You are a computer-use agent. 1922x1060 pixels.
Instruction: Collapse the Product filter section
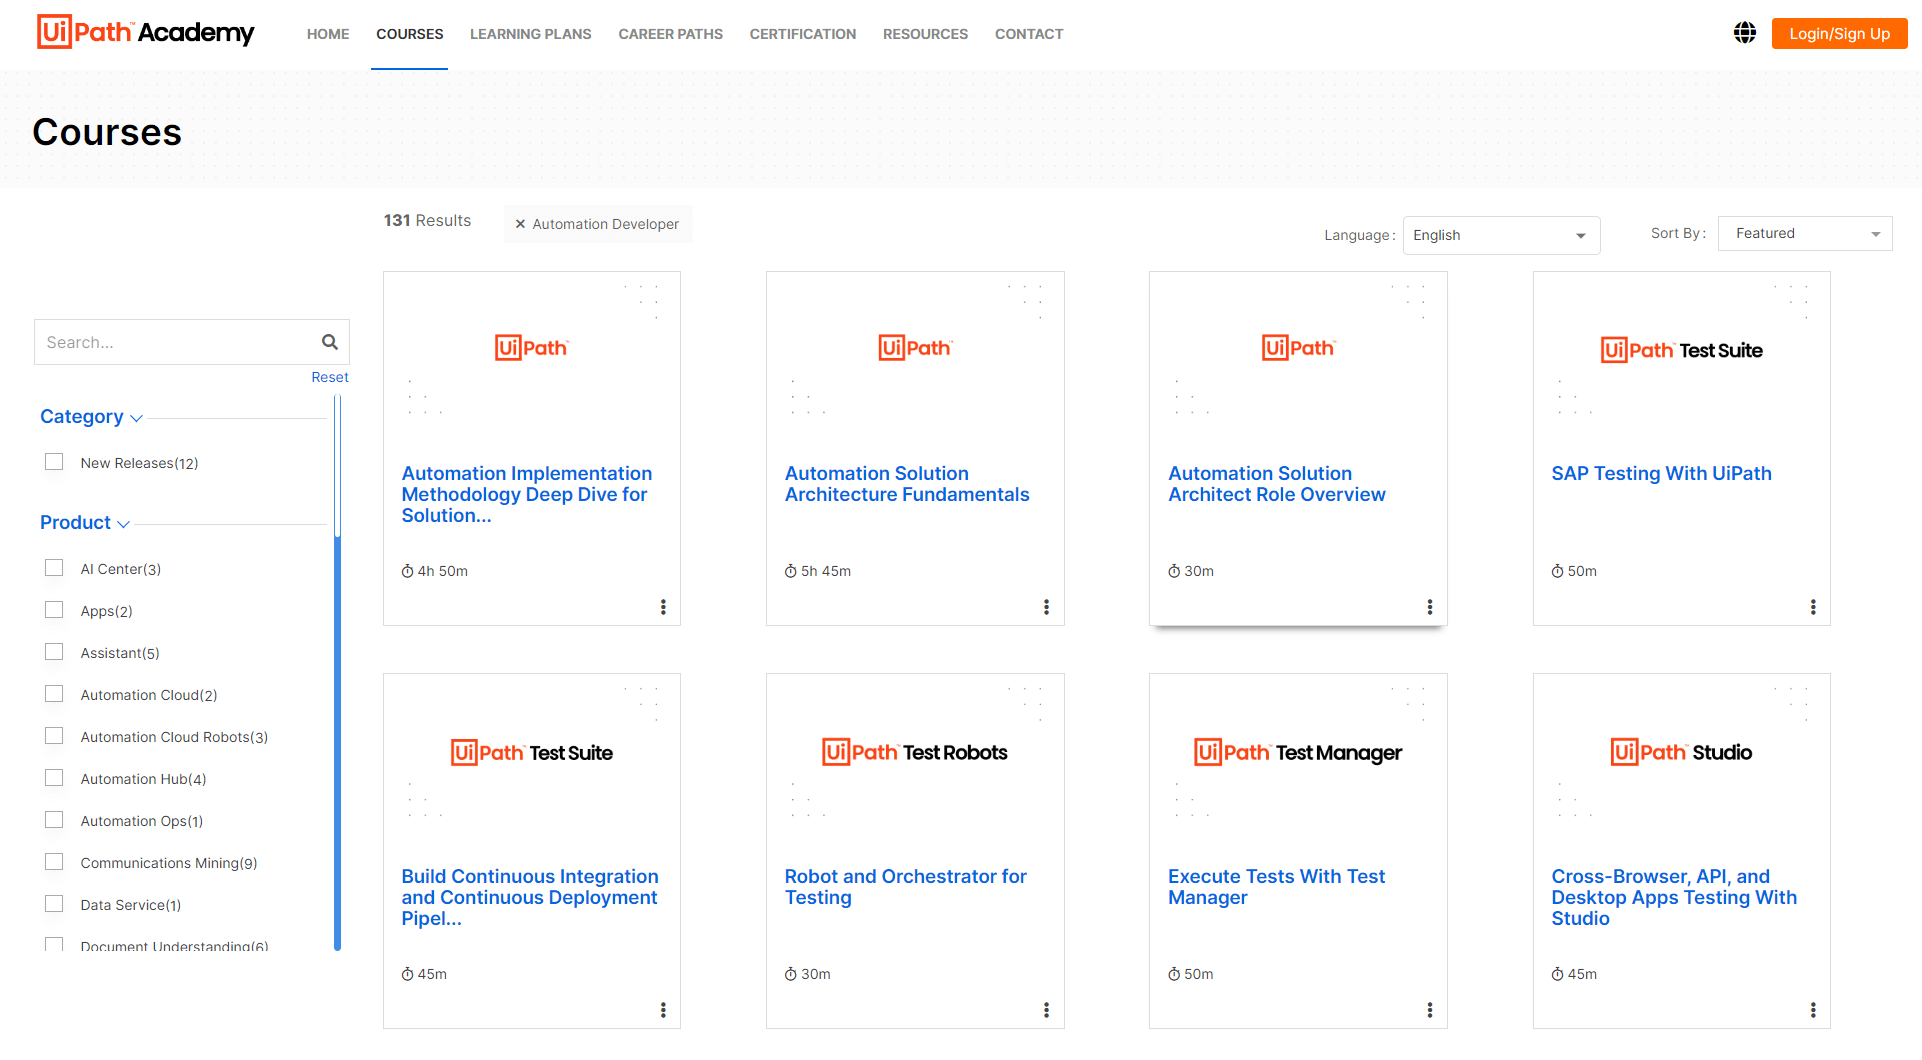[x=85, y=523]
